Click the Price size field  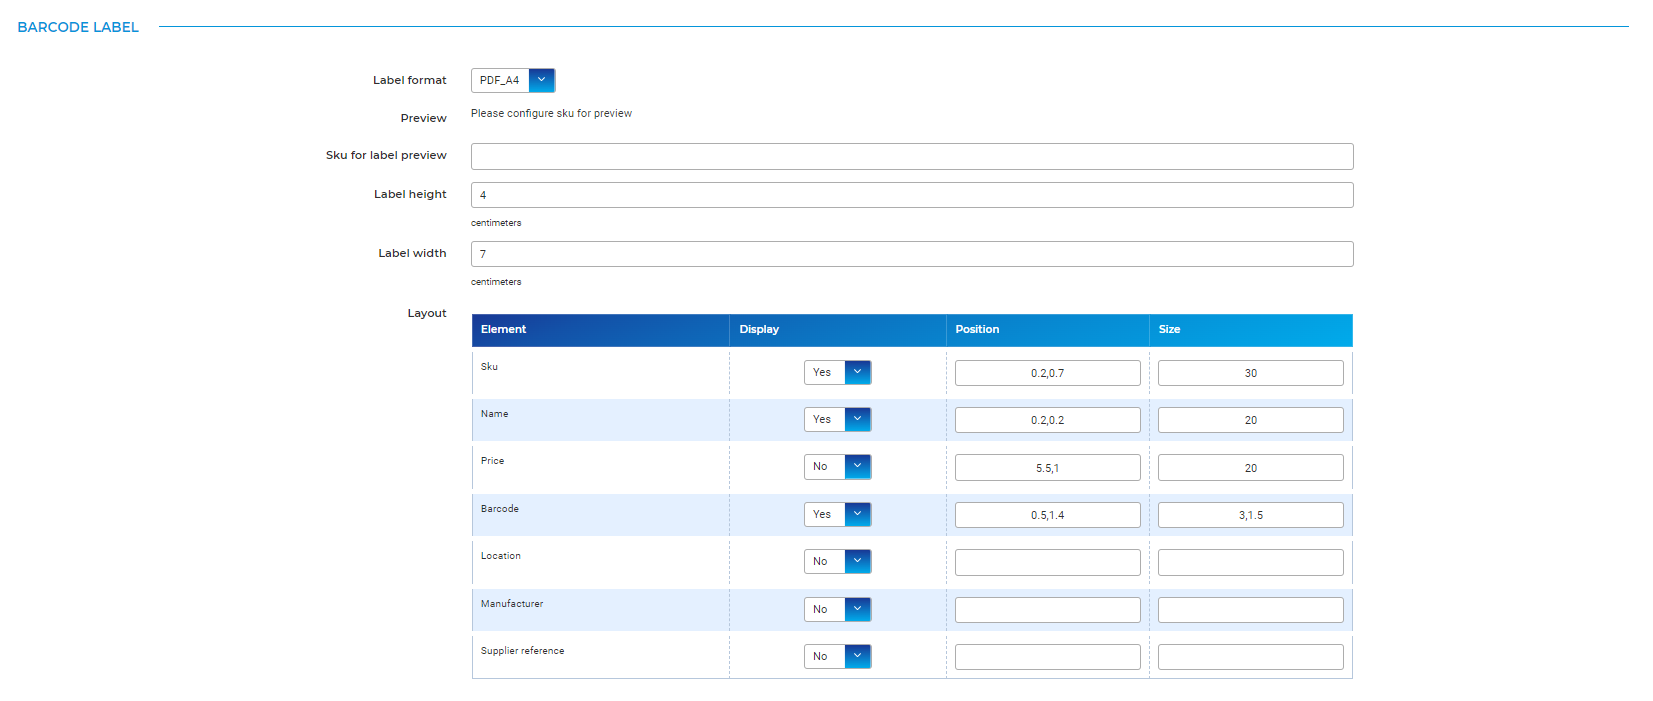click(x=1250, y=468)
